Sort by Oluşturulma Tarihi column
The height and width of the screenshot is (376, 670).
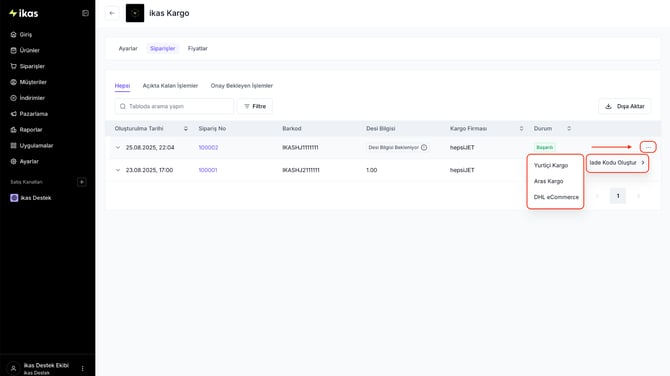185,129
